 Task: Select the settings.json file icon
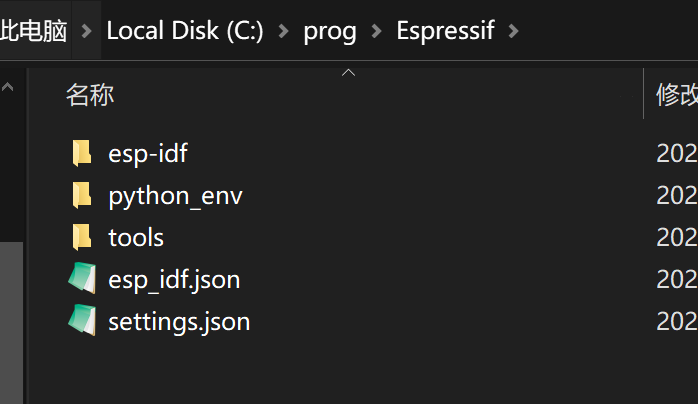[82, 321]
